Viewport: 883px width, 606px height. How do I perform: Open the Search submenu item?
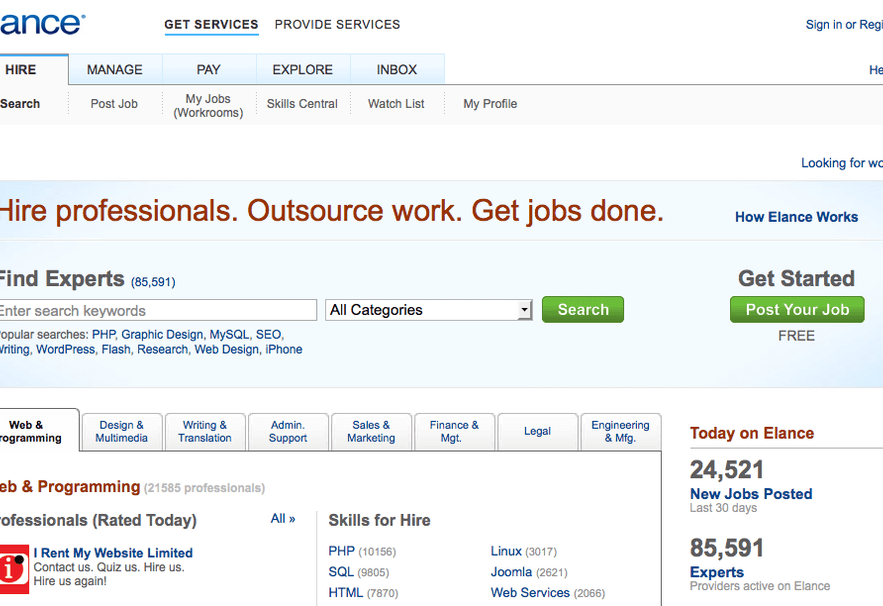click(20, 104)
